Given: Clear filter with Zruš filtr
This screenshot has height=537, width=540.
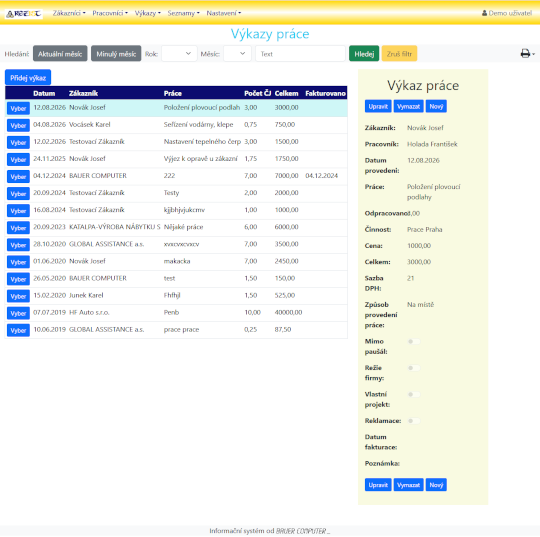Looking at the screenshot, I should click(x=399, y=54).
